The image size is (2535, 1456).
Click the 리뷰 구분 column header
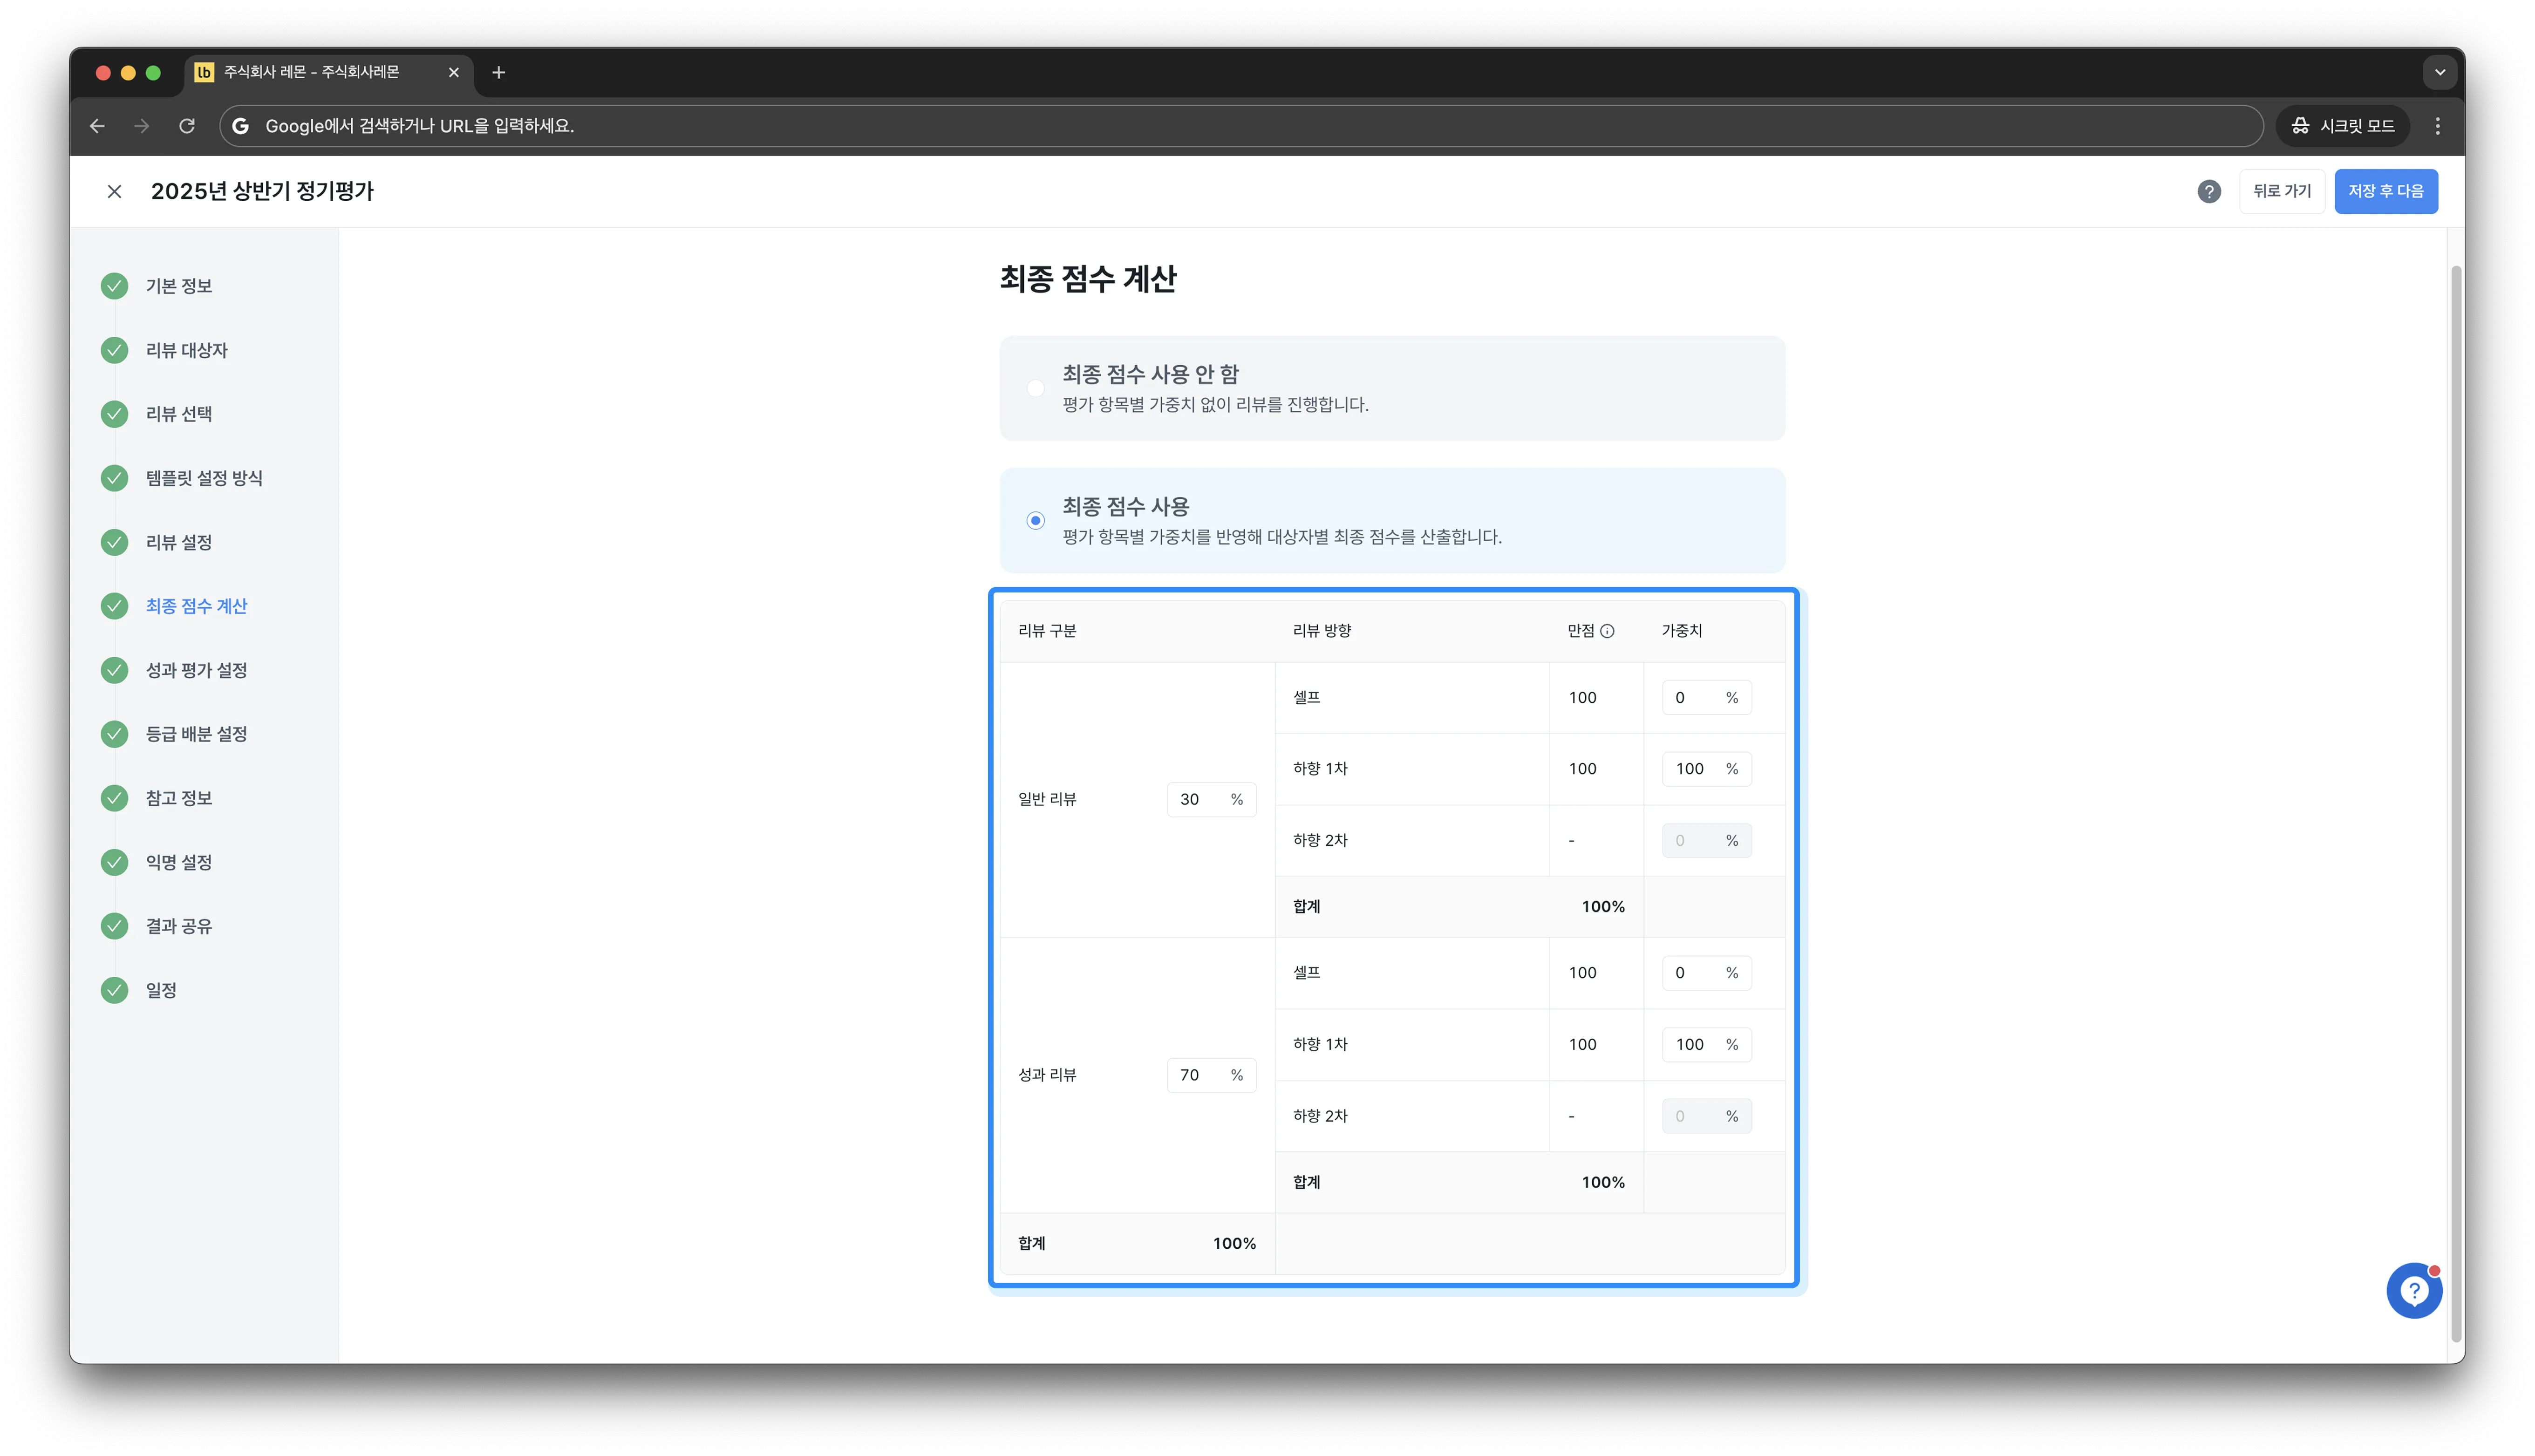pos(1047,631)
